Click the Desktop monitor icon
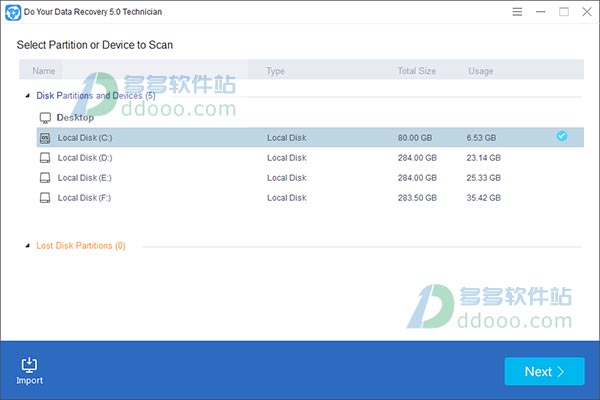Viewport: 600px width, 400px height. 45,118
